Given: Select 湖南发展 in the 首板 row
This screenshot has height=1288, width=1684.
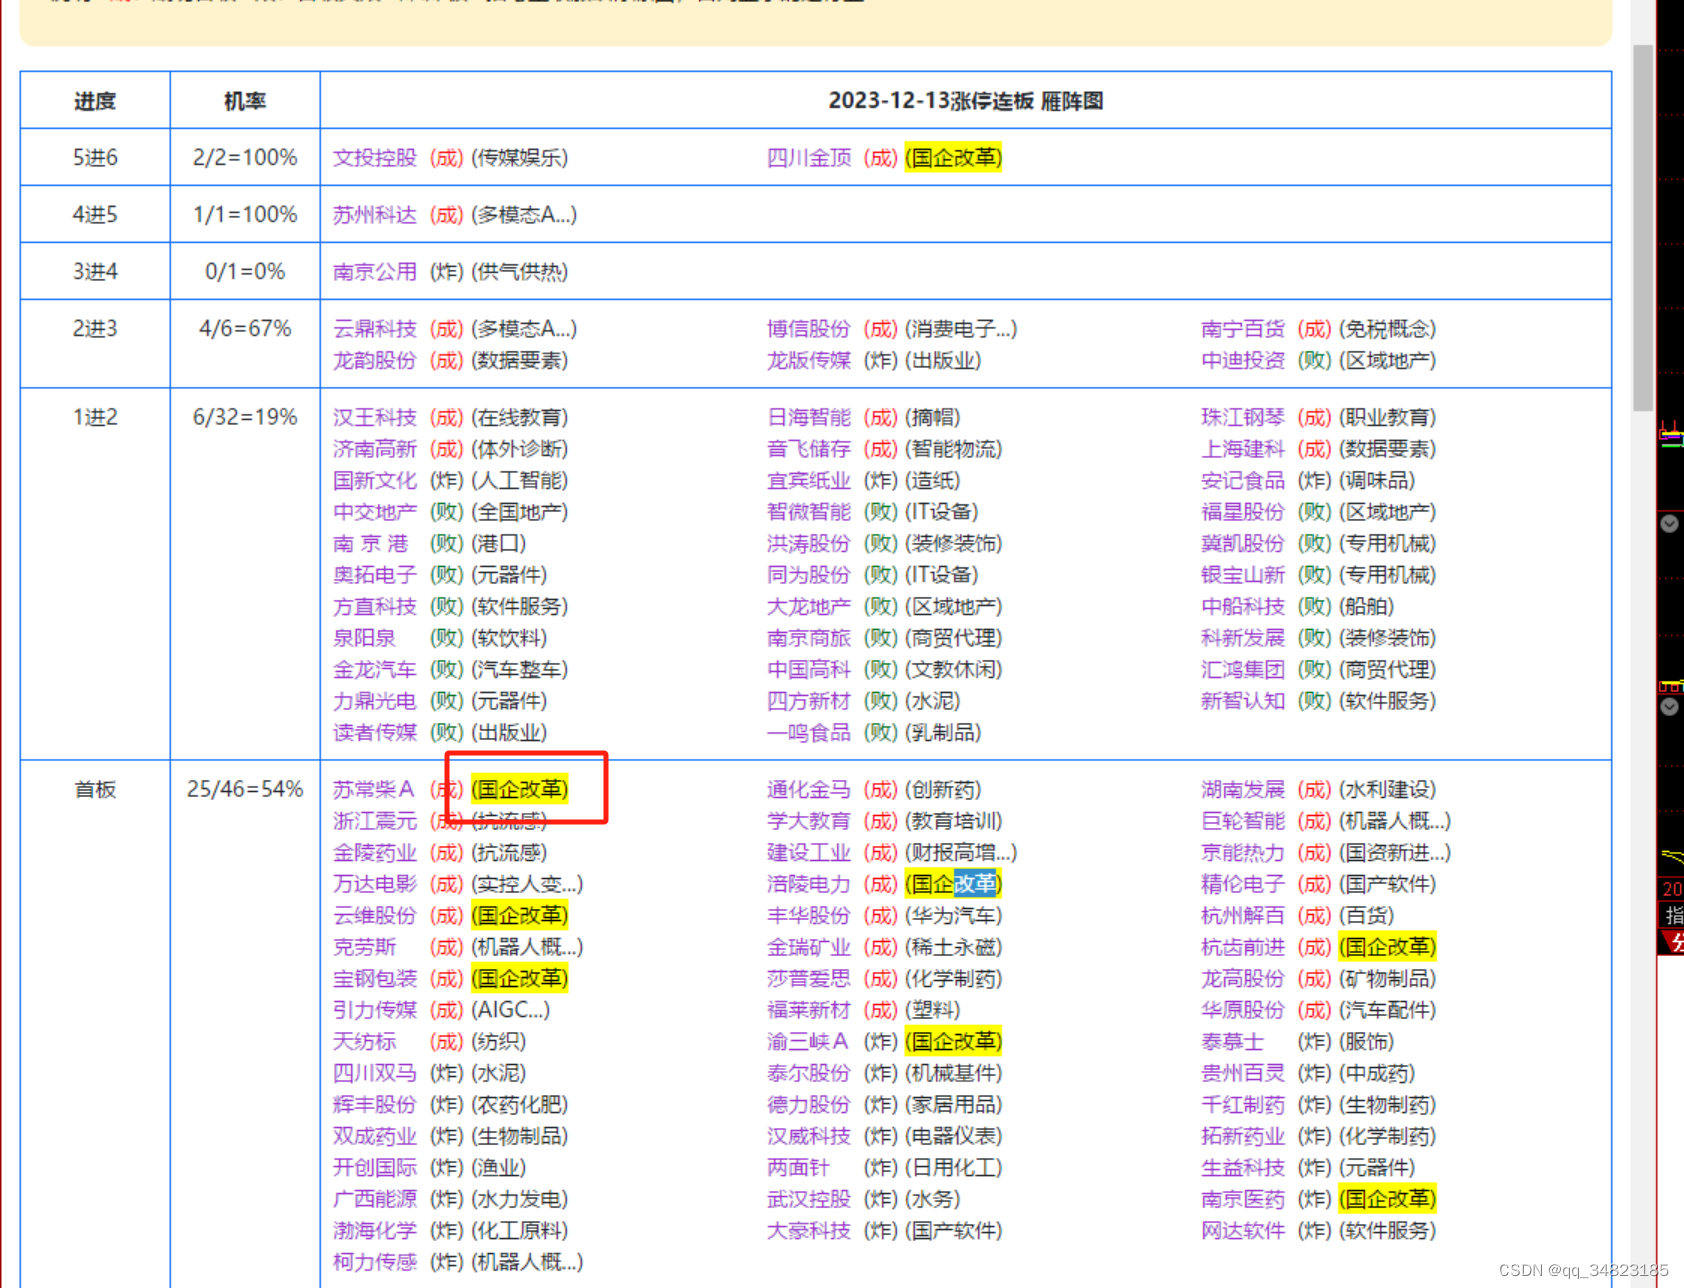Looking at the screenshot, I should tap(1243, 789).
